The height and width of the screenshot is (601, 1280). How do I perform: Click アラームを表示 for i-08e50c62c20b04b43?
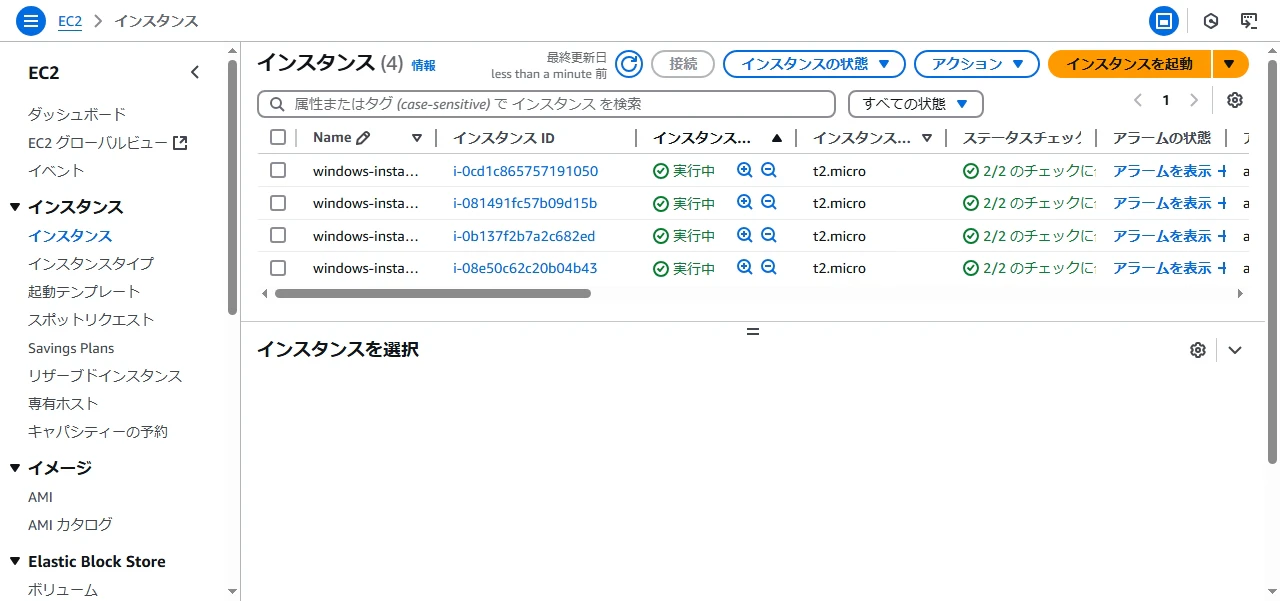1162,268
